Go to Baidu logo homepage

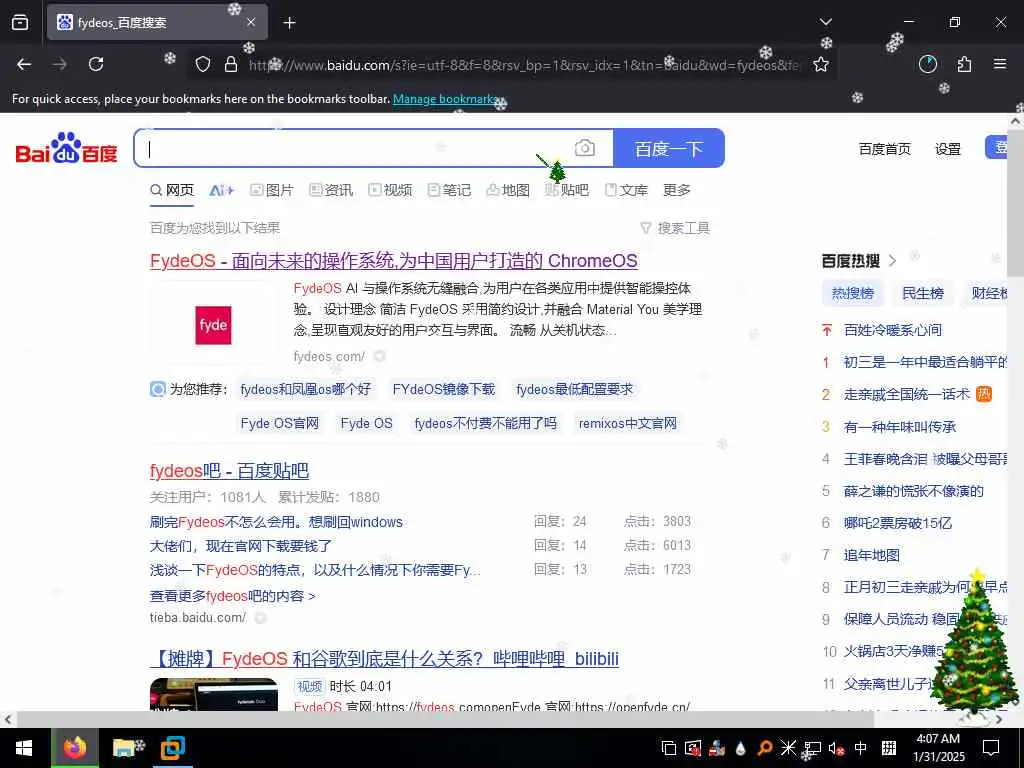(66, 148)
